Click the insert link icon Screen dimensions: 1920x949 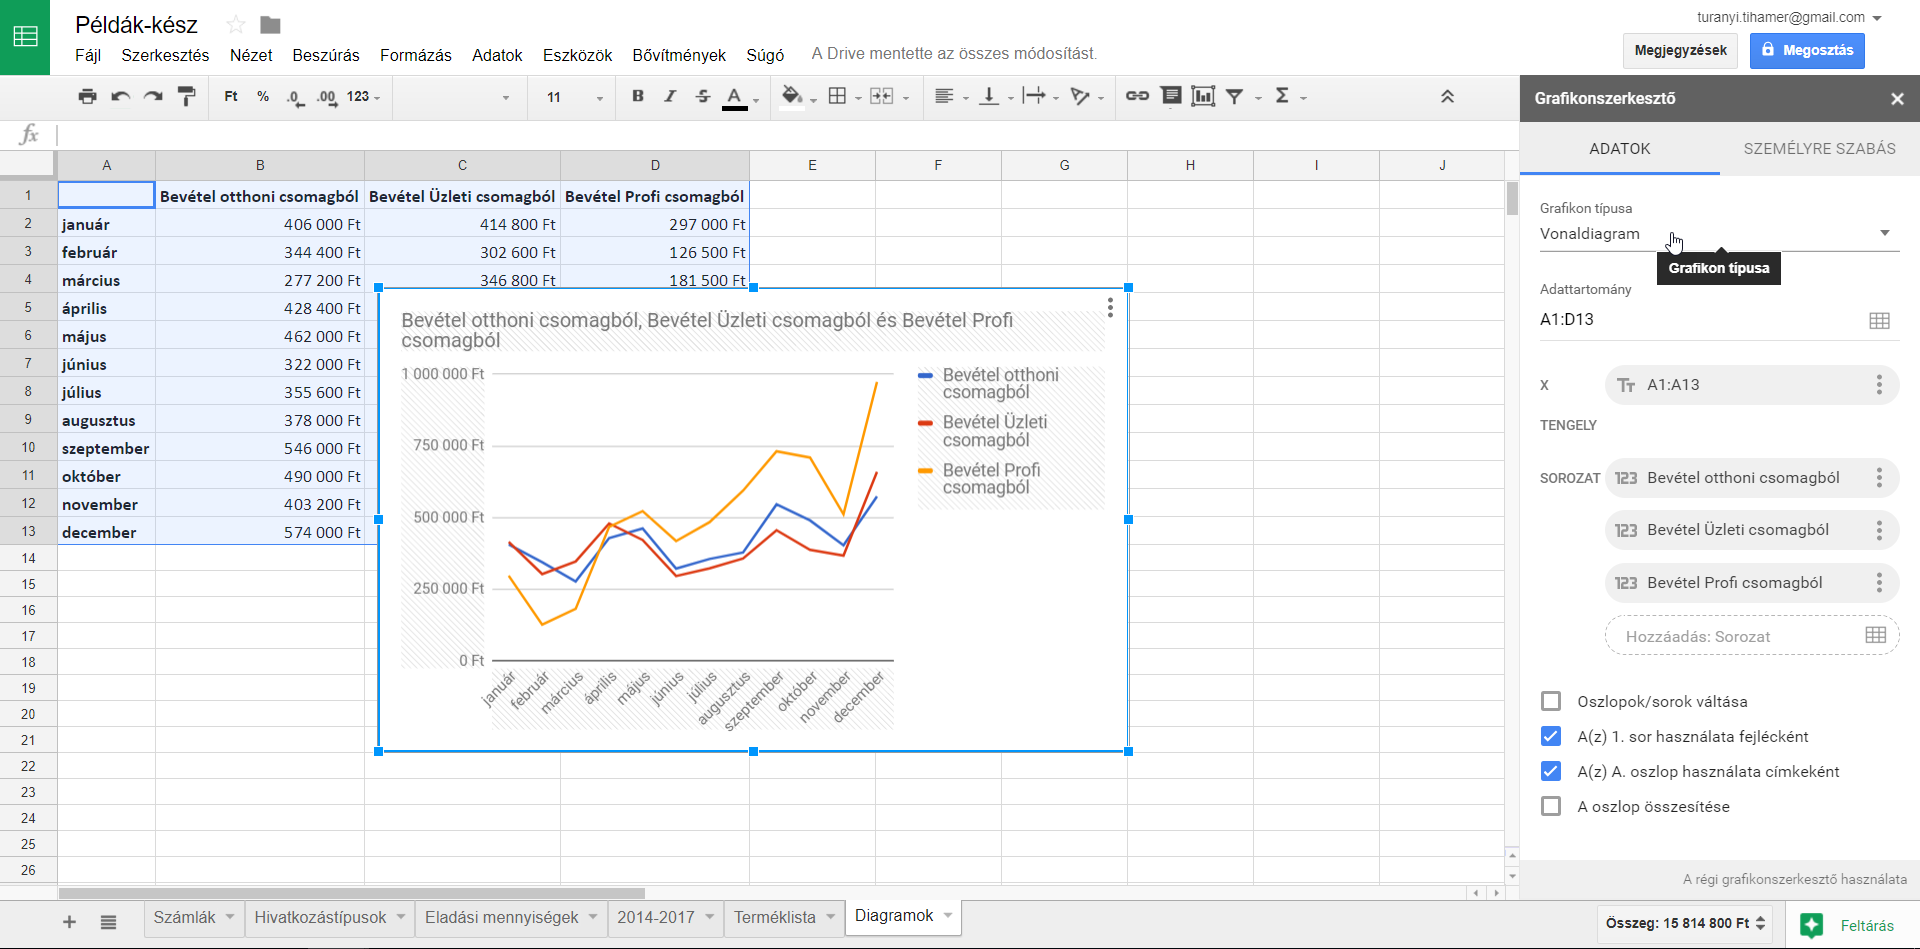click(1137, 97)
